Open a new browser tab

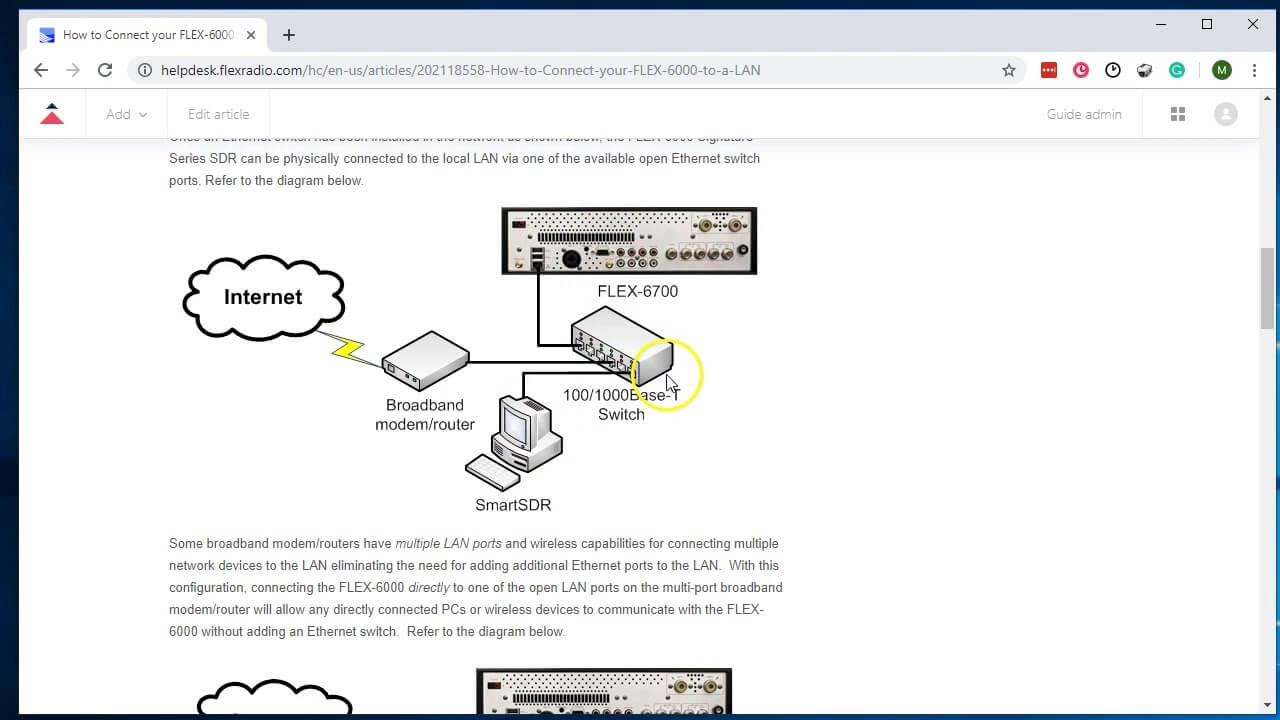(289, 35)
